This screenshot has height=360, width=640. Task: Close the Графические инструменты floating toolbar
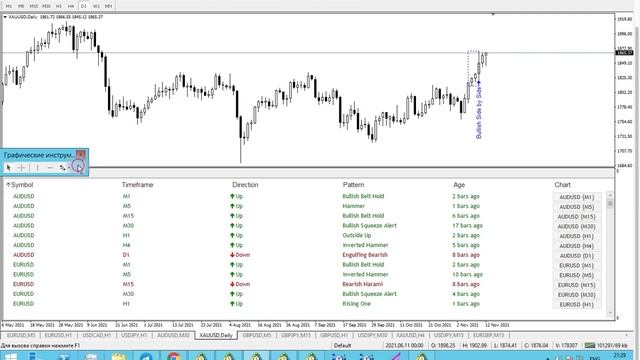81,154
